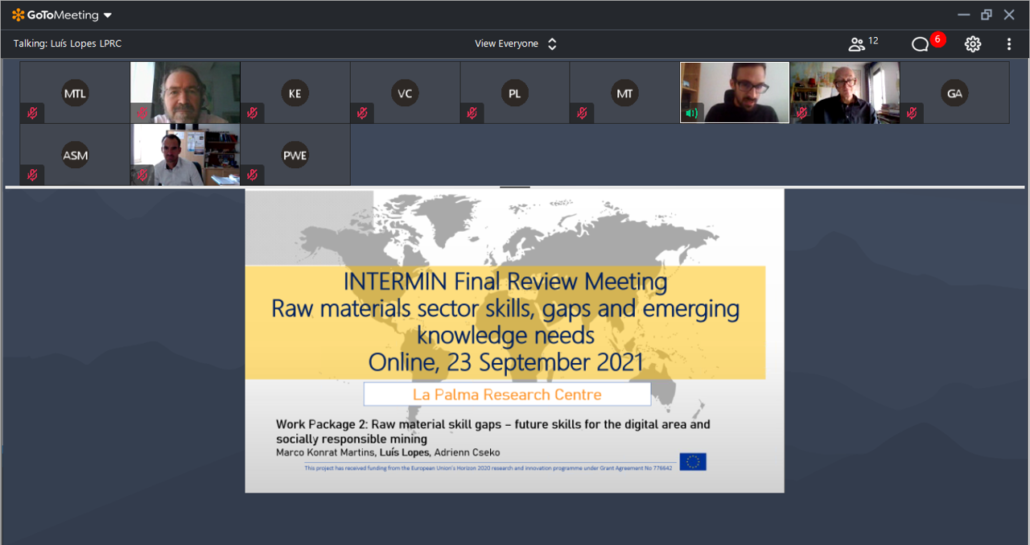The width and height of the screenshot is (1030, 545).
Task: Click the GA participant avatar
Action: 955,93
